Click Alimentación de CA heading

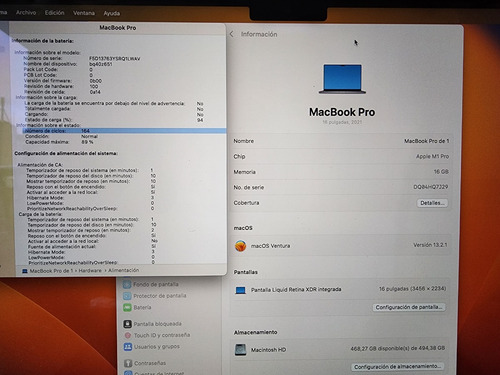[x=40, y=165]
